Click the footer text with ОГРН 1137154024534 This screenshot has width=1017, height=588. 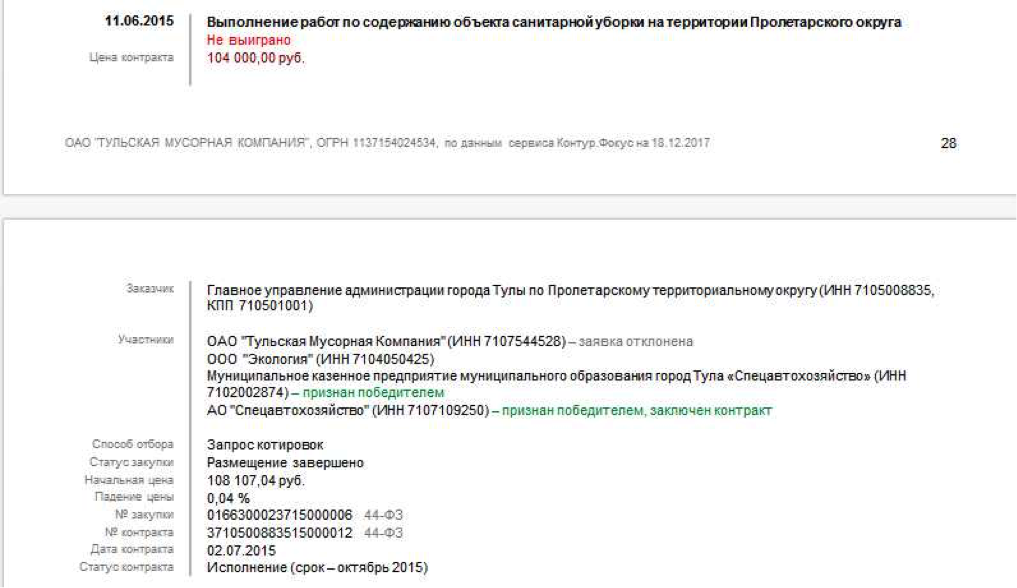pos(386,144)
